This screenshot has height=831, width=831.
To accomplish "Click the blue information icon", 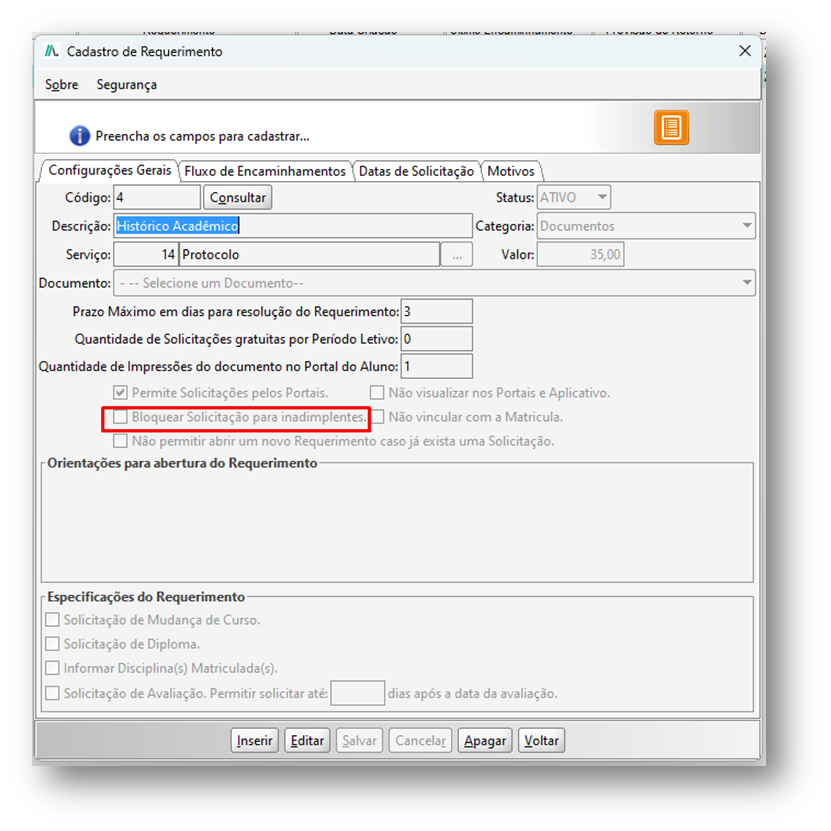I will coord(79,136).
